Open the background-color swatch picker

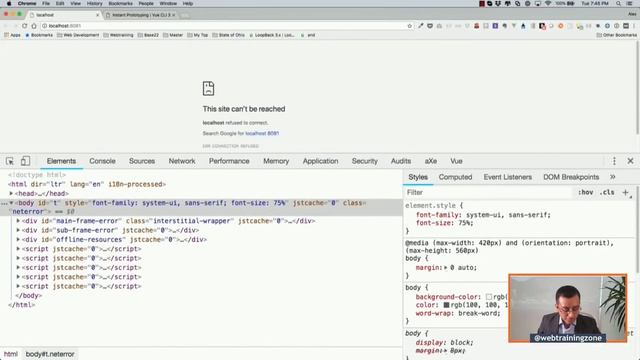tap(489, 297)
